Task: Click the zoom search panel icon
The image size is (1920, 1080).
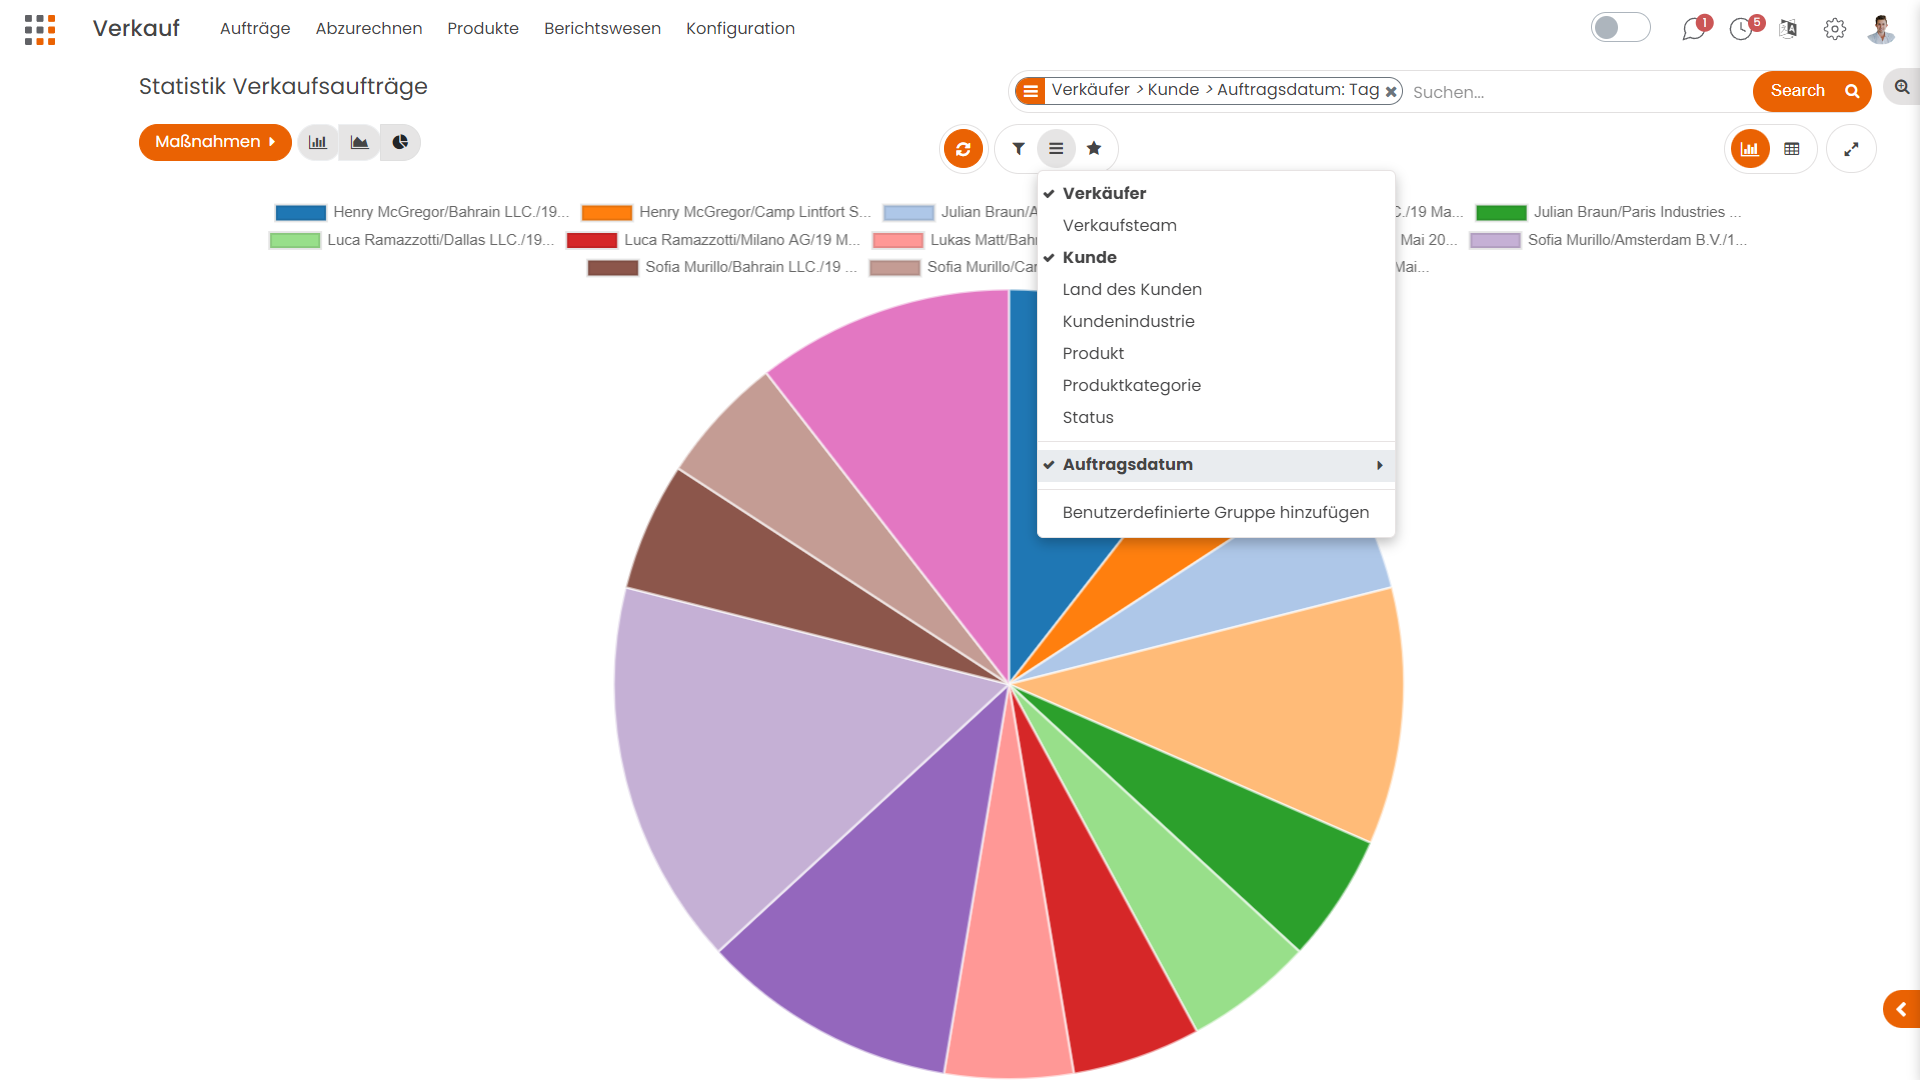Action: pyautogui.click(x=1902, y=88)
